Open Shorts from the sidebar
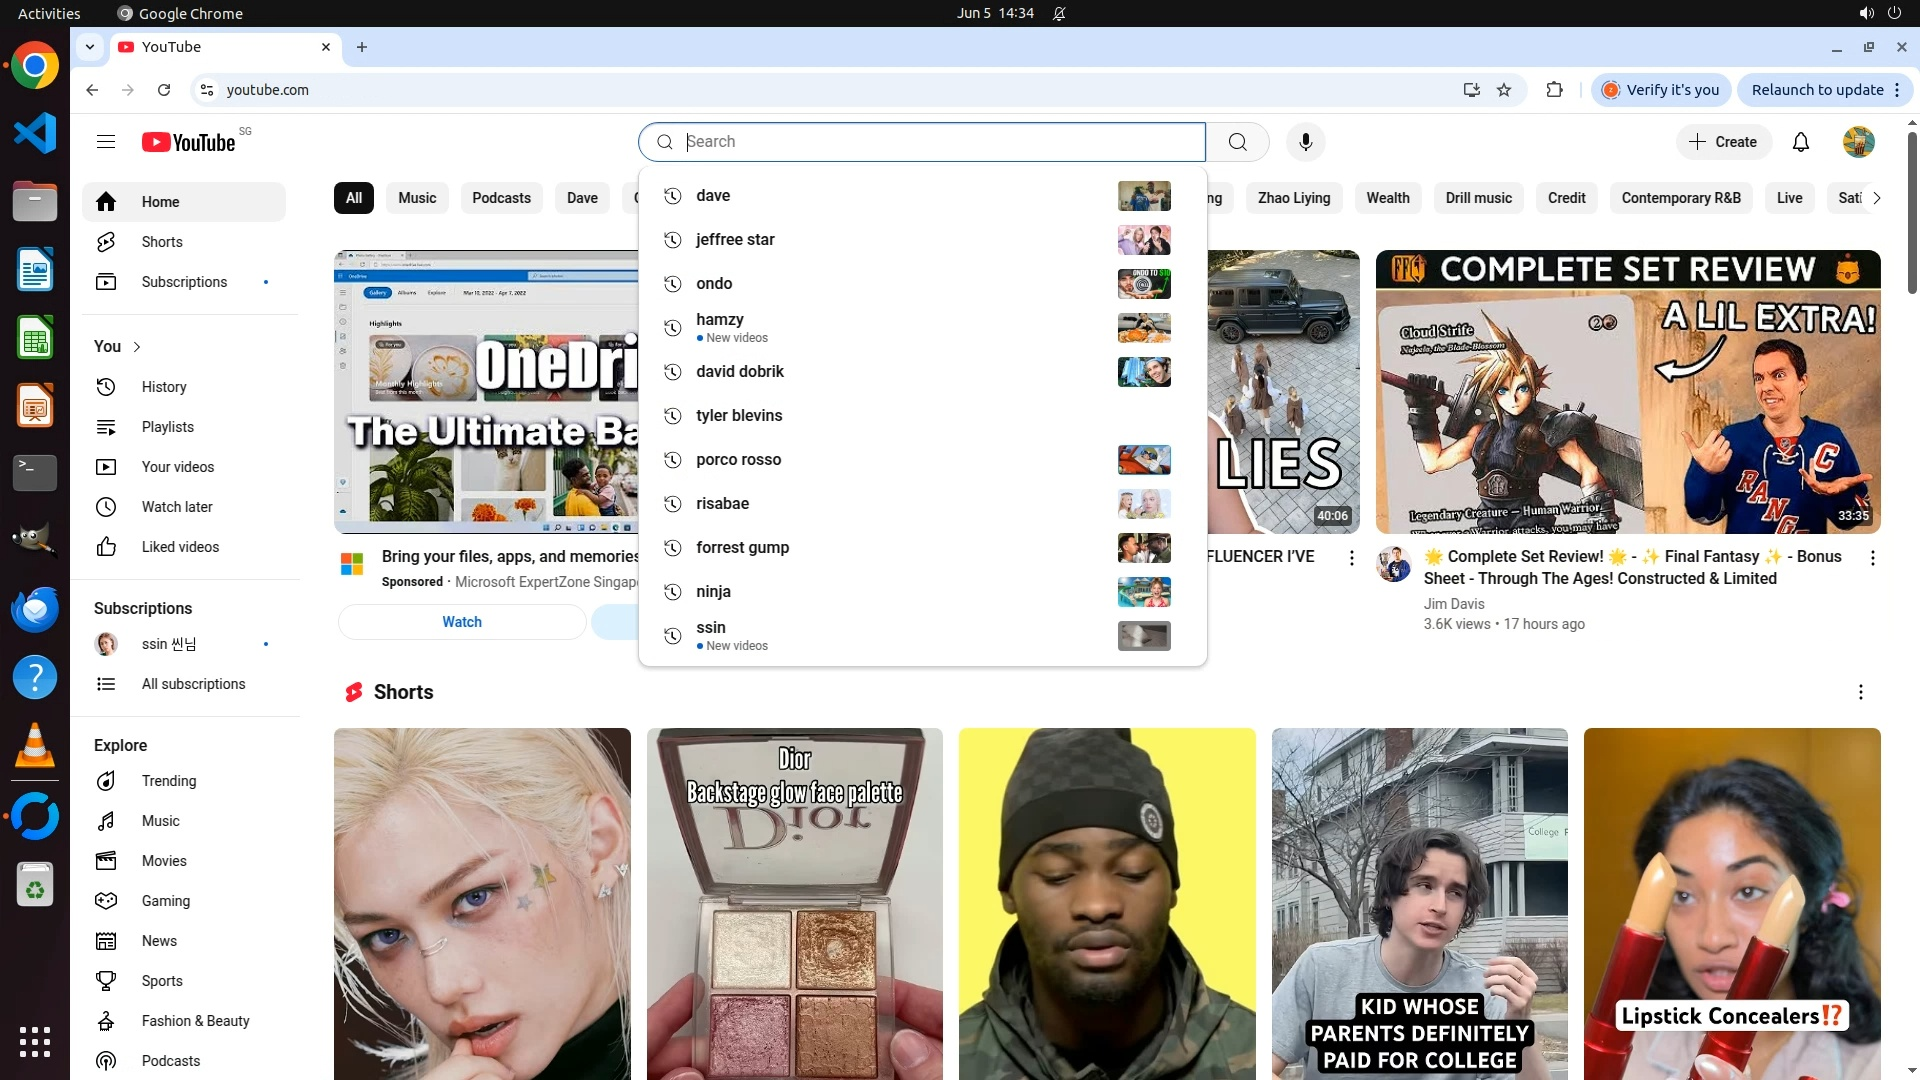Viewport: 1920px width, 1080px height. click(162, 242)
